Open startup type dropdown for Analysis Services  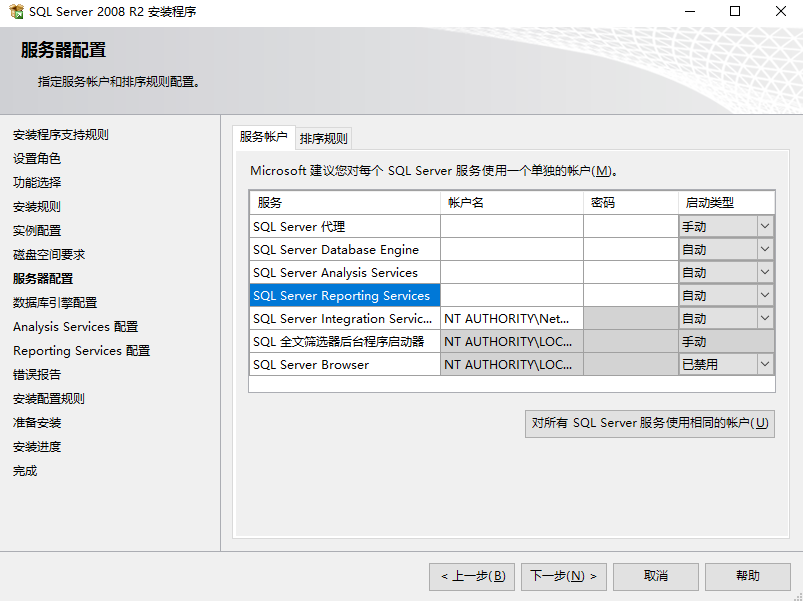(x=765, y=272)
